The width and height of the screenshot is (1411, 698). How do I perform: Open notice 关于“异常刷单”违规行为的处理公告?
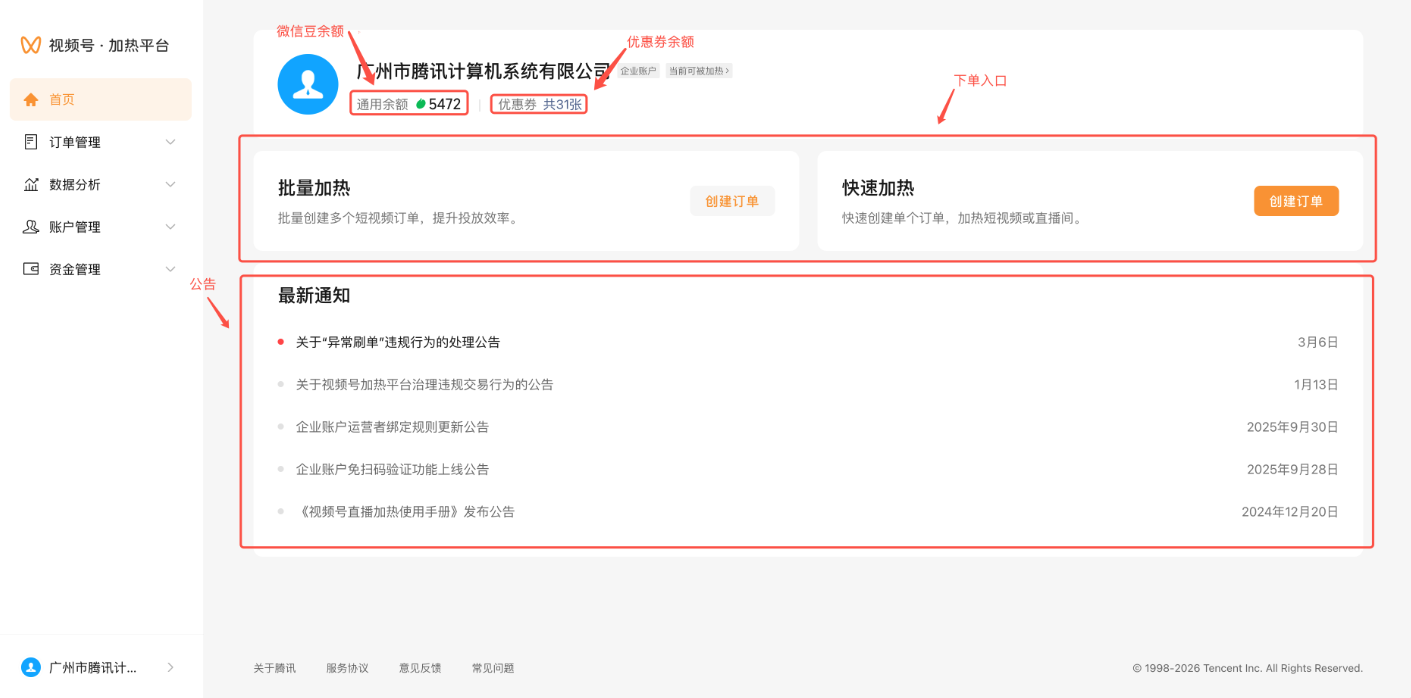point(398,342)
